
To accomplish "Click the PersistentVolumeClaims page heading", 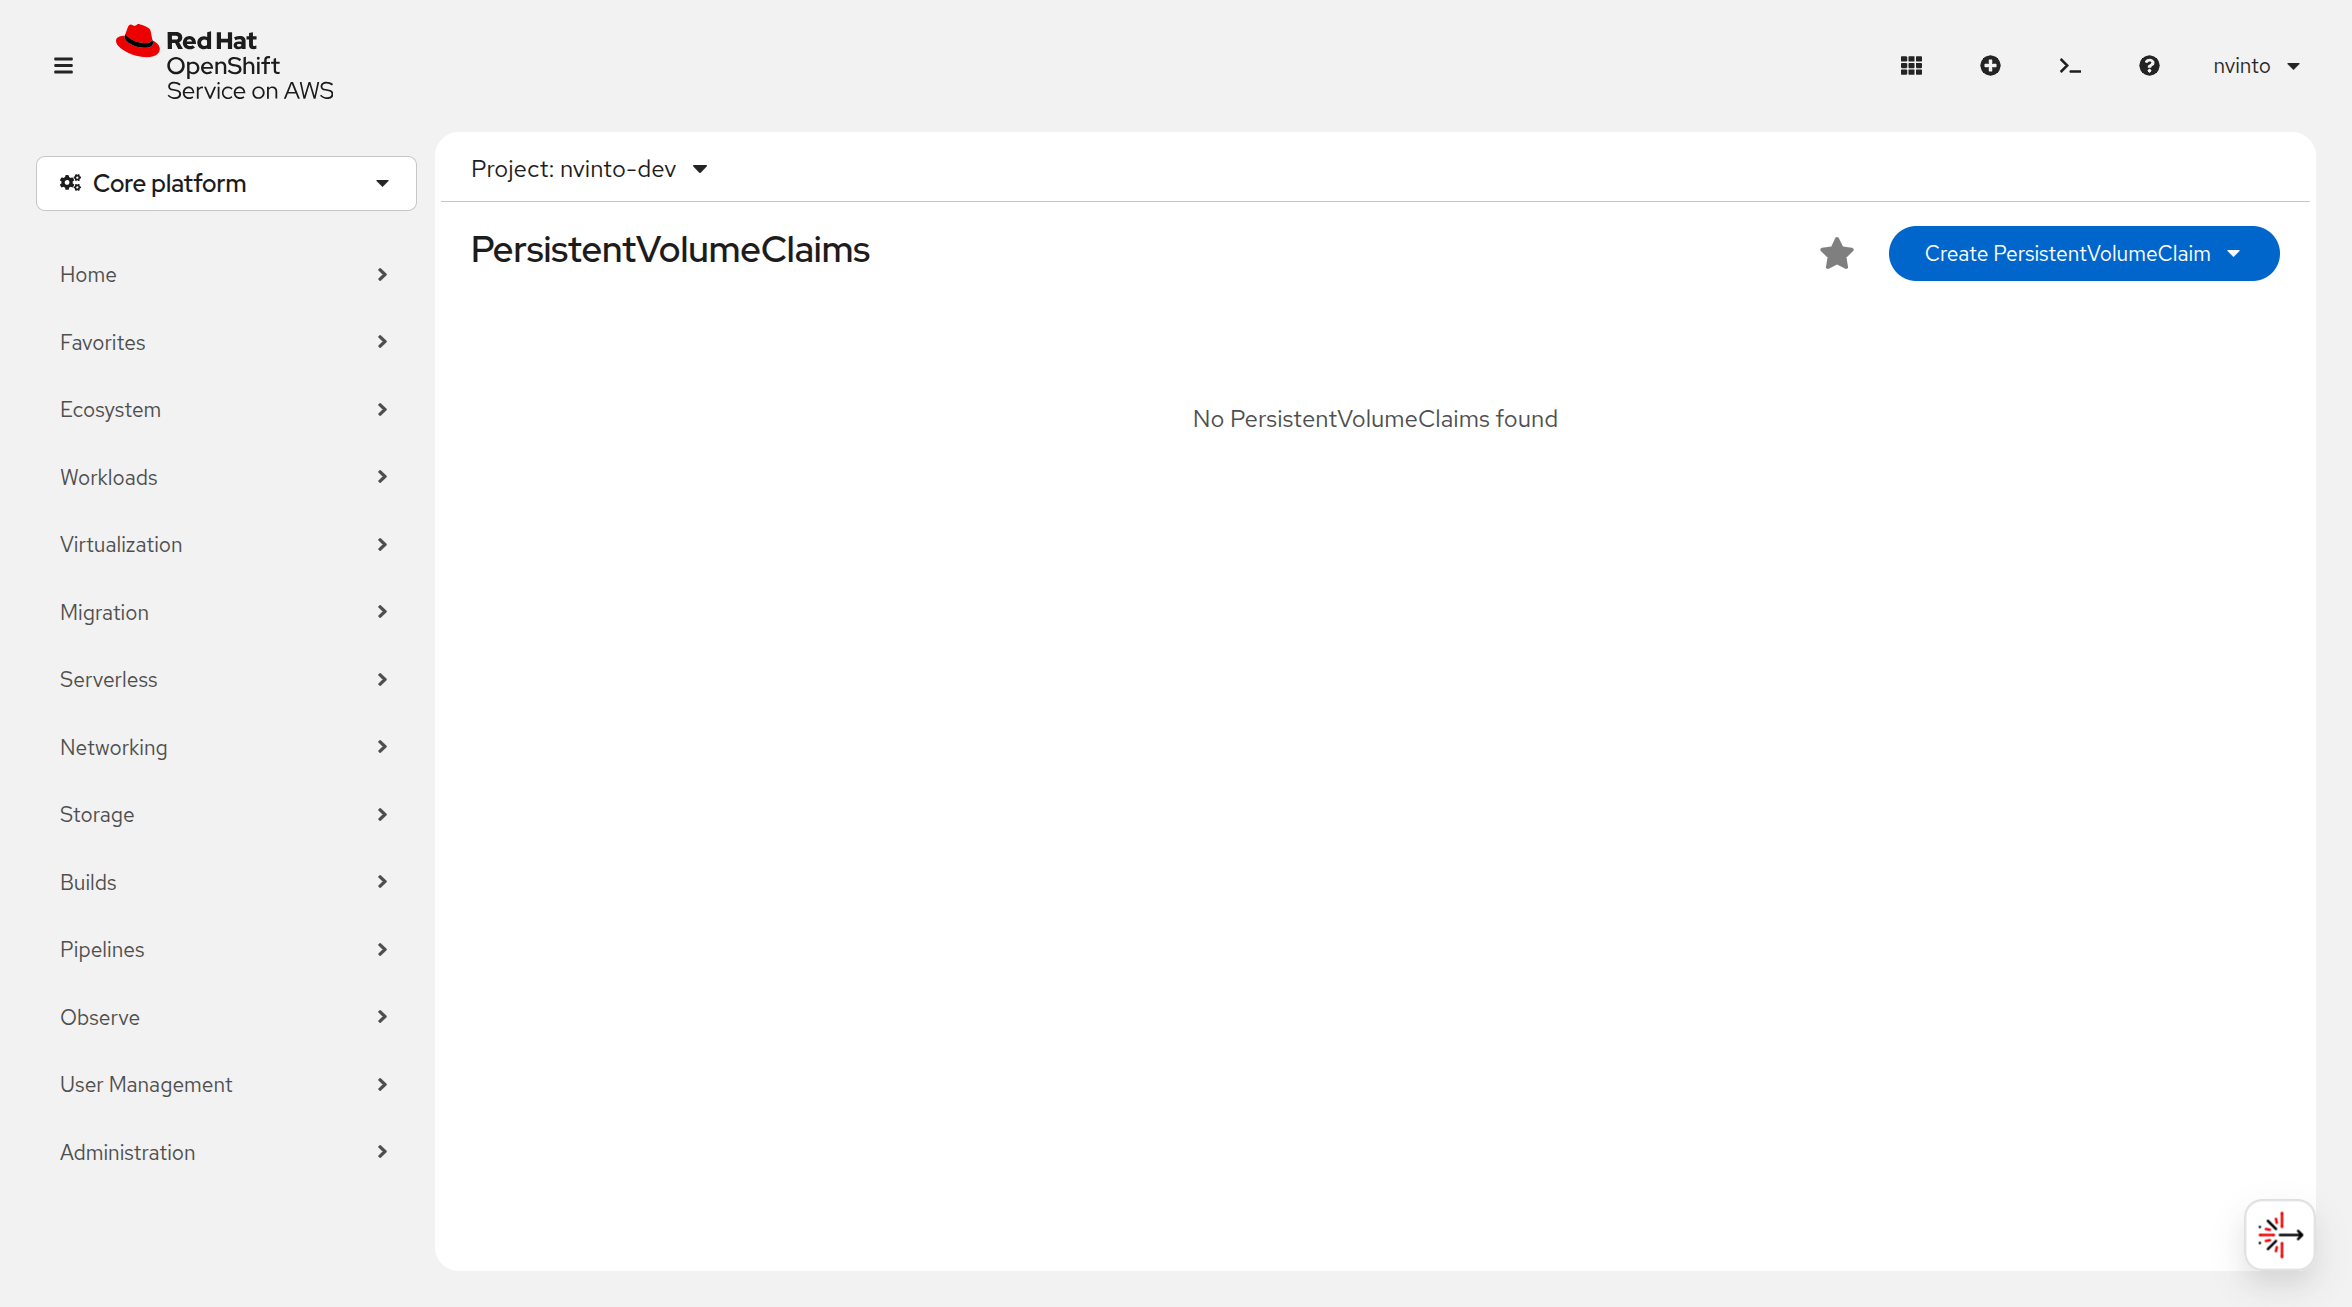I will pos(670,250).
